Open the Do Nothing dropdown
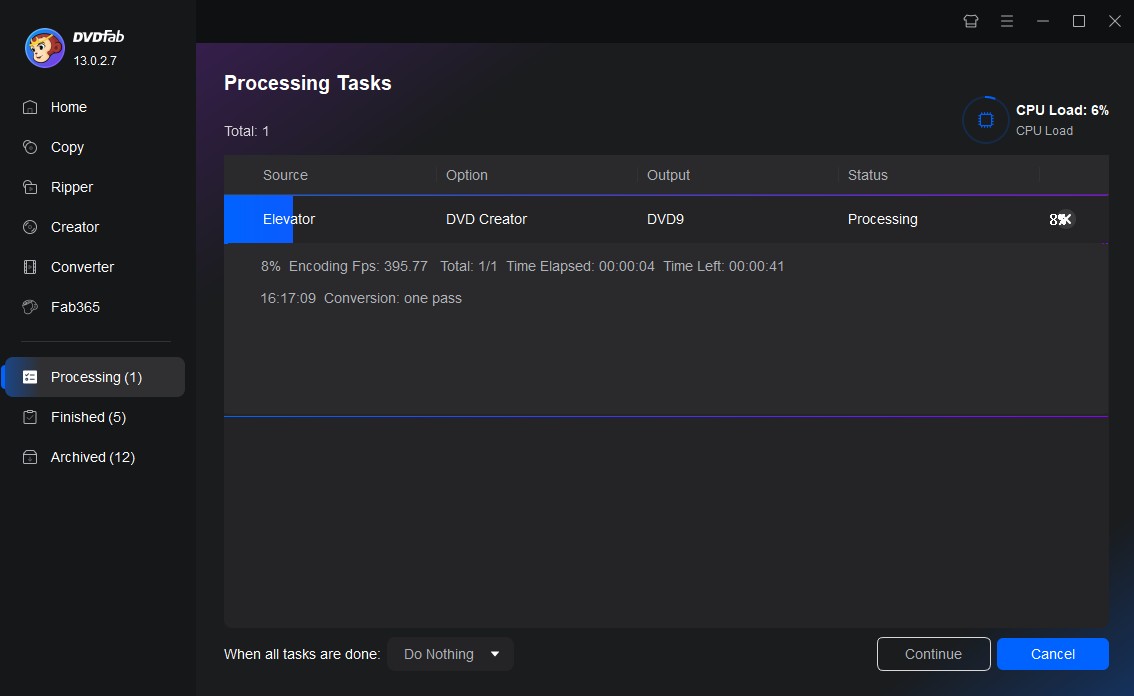Viewport: 1134px width, 696px height. click(x=450, y=654)
